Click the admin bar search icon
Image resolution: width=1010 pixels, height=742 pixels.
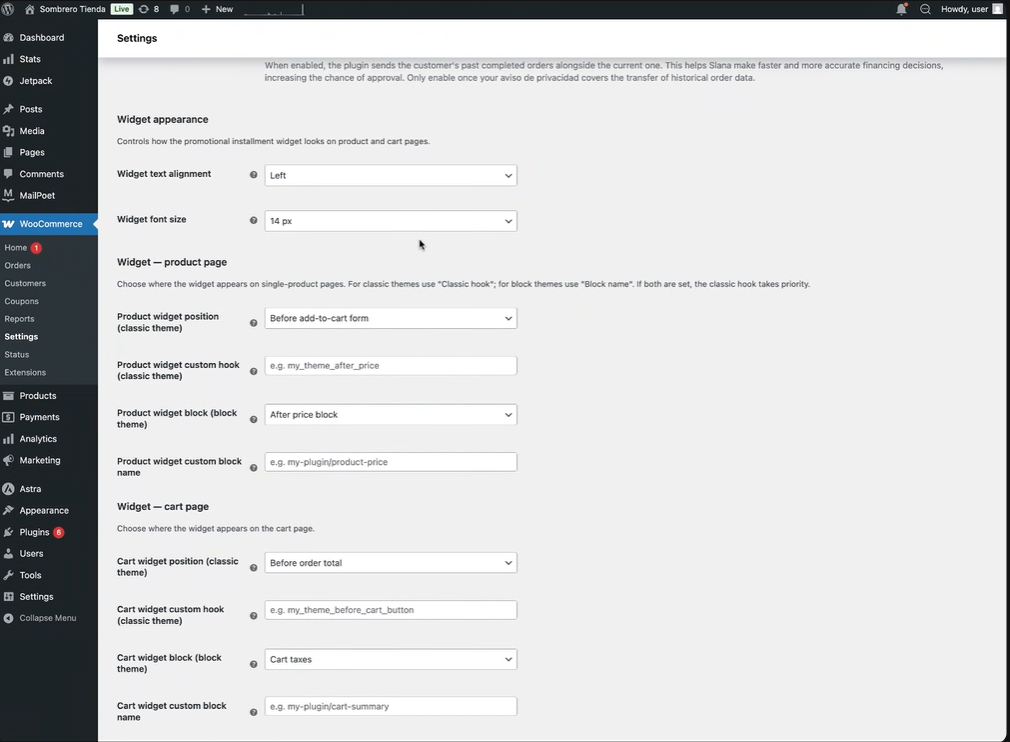pos(925,9)
